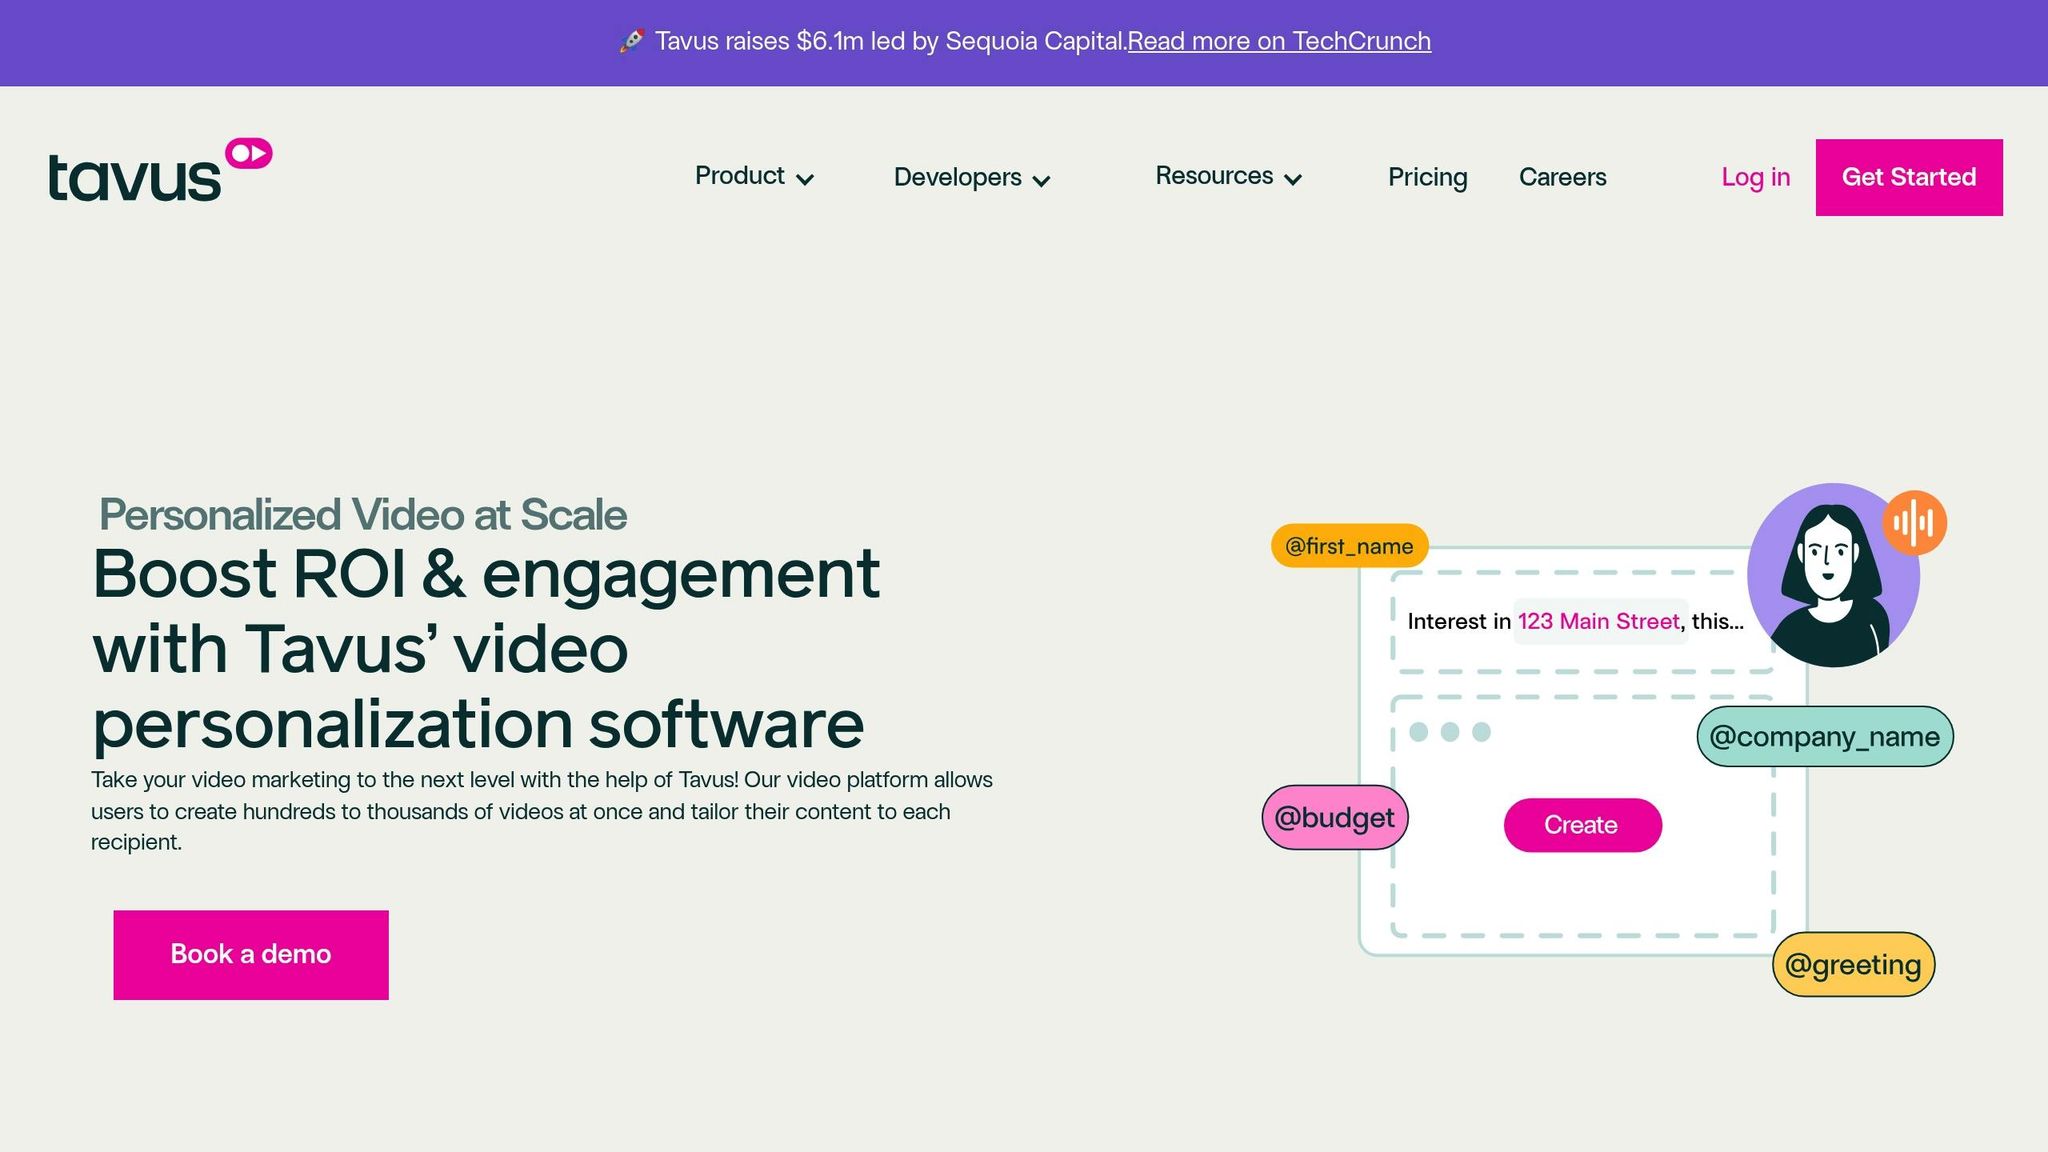
Task: Go to the Careers page
Action: 1562,177
